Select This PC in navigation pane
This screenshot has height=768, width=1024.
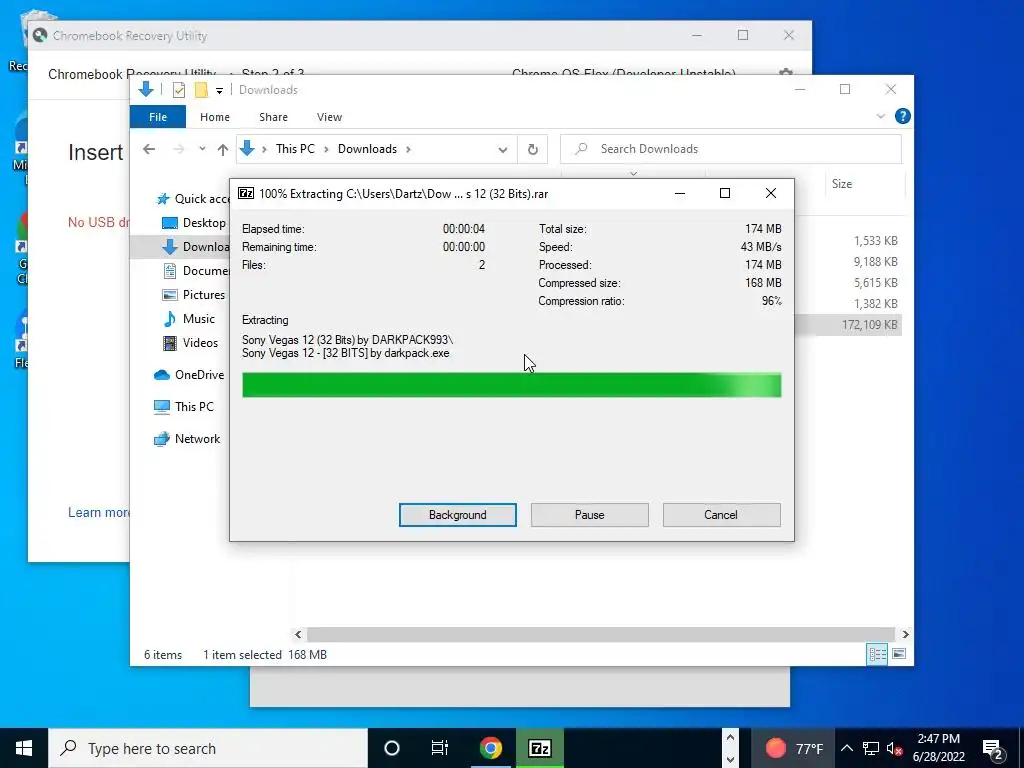[x=184, y=406]
